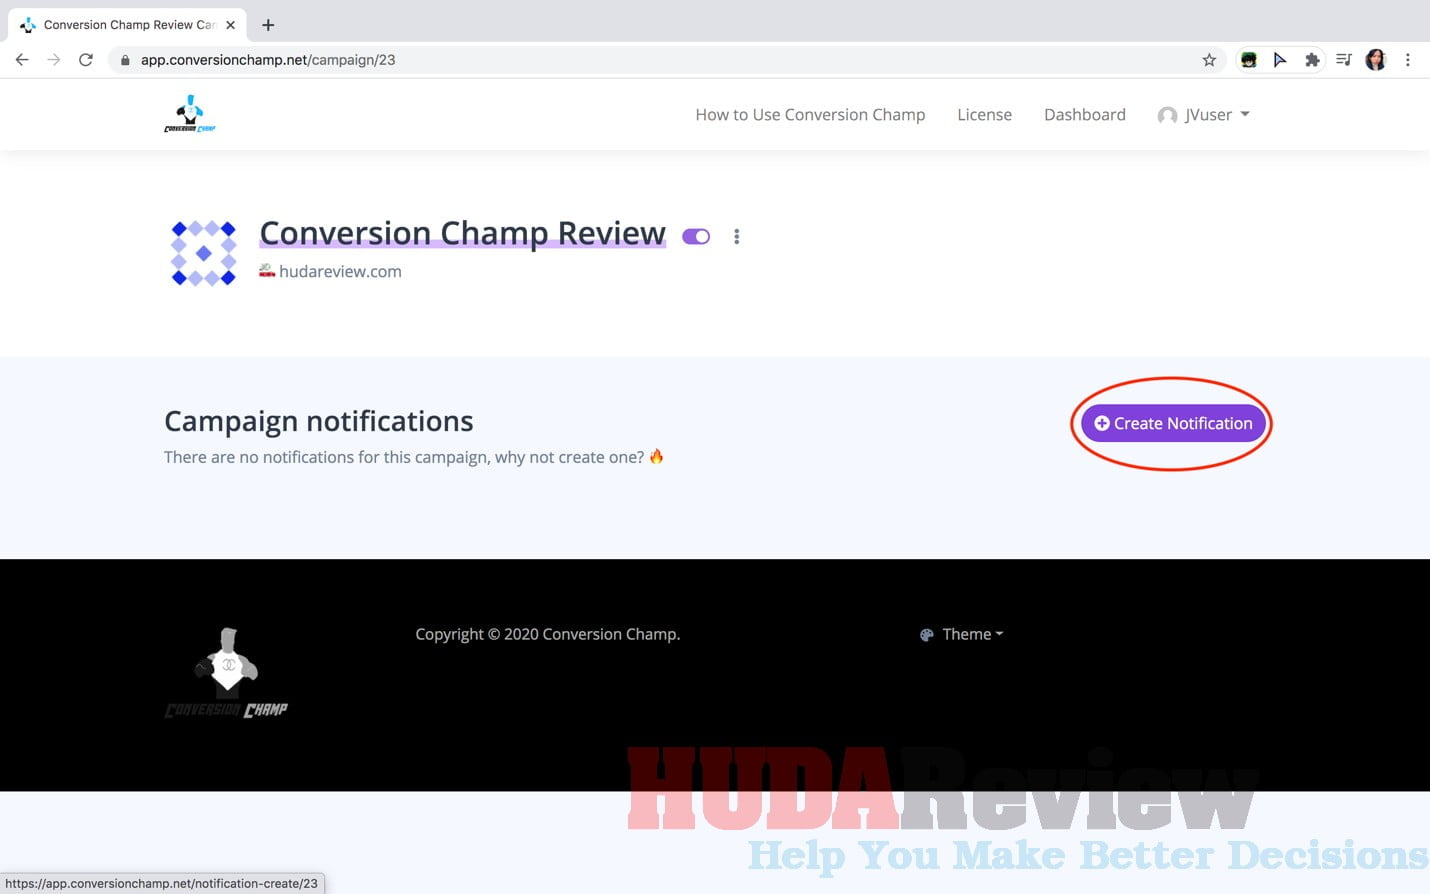Bookmark this page with the star
This screenshot has height=894, width=1430.
1209,60
